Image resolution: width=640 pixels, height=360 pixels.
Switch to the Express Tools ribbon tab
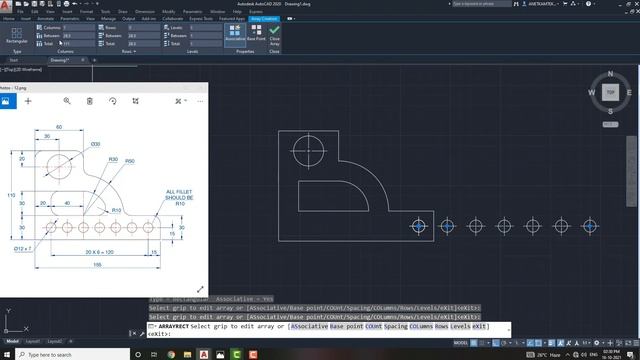tap(201, 19)
